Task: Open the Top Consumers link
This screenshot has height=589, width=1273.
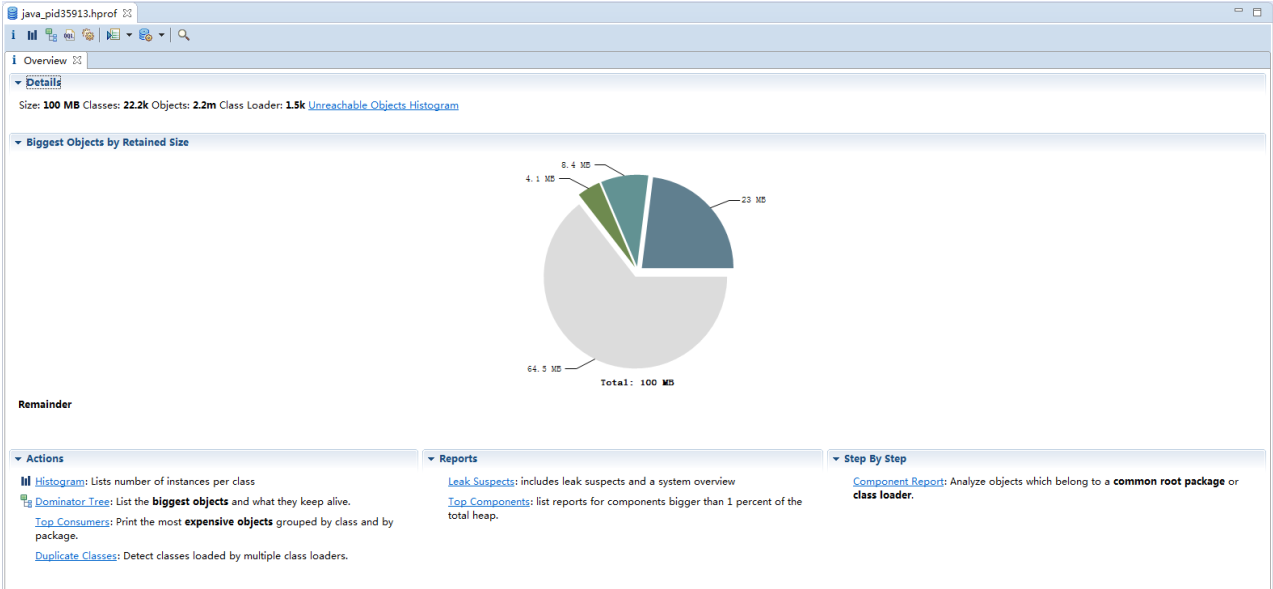Action: 72,521
